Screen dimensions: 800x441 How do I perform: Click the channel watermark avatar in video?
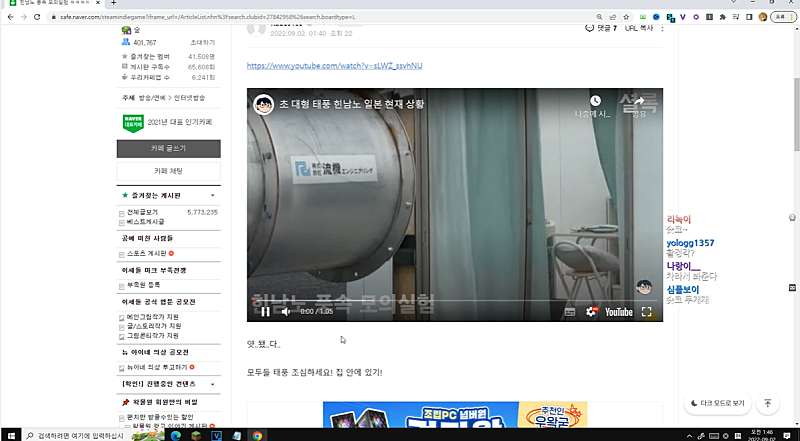coord(644,287)
